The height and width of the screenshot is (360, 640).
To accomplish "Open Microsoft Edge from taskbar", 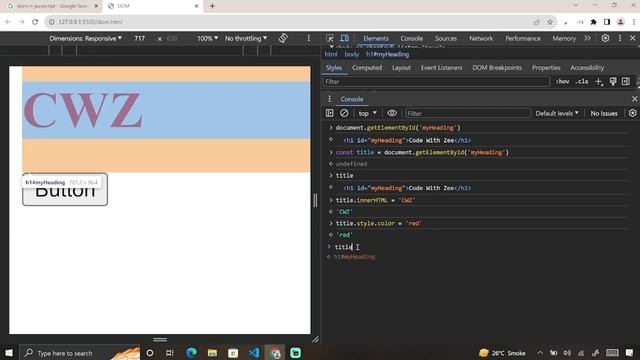I will pos(191,353).
